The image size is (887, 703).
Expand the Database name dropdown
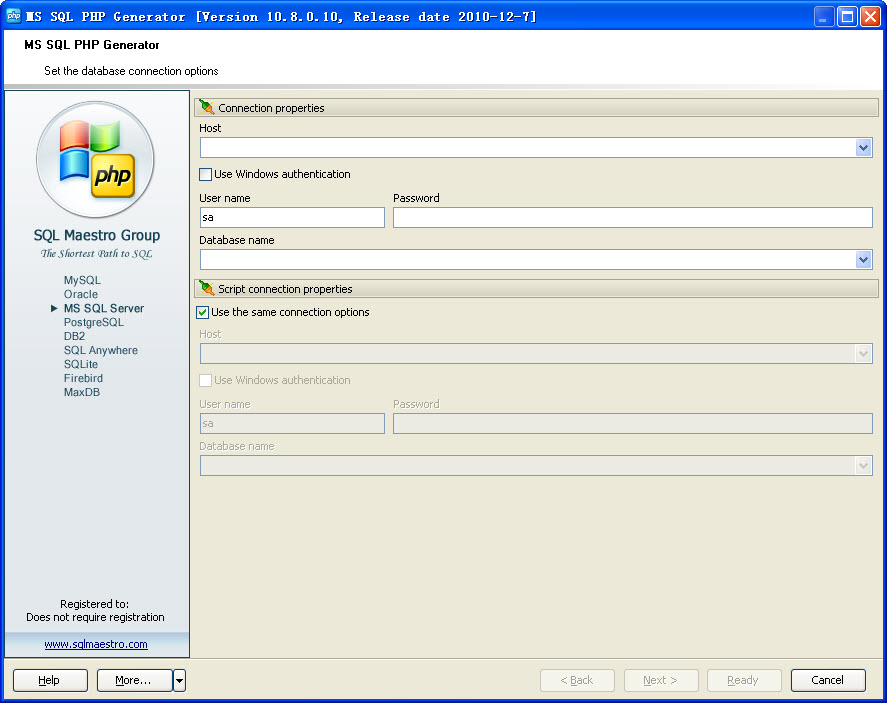[x=864, y=260]
